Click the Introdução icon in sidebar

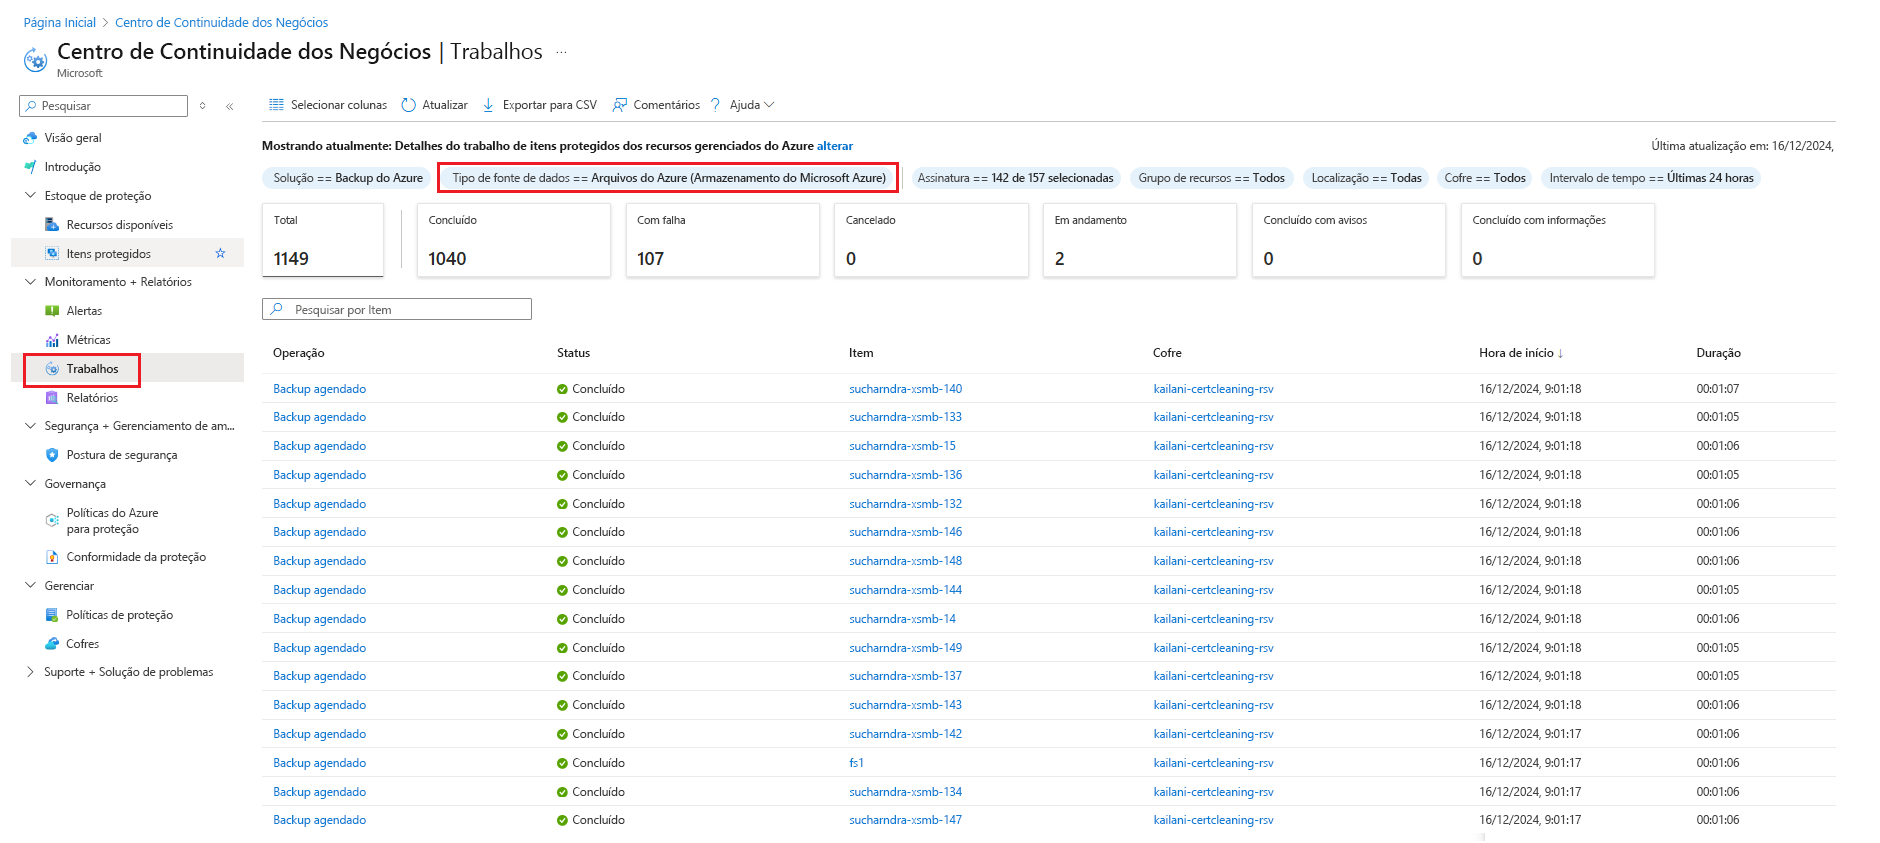click(30, 167)
